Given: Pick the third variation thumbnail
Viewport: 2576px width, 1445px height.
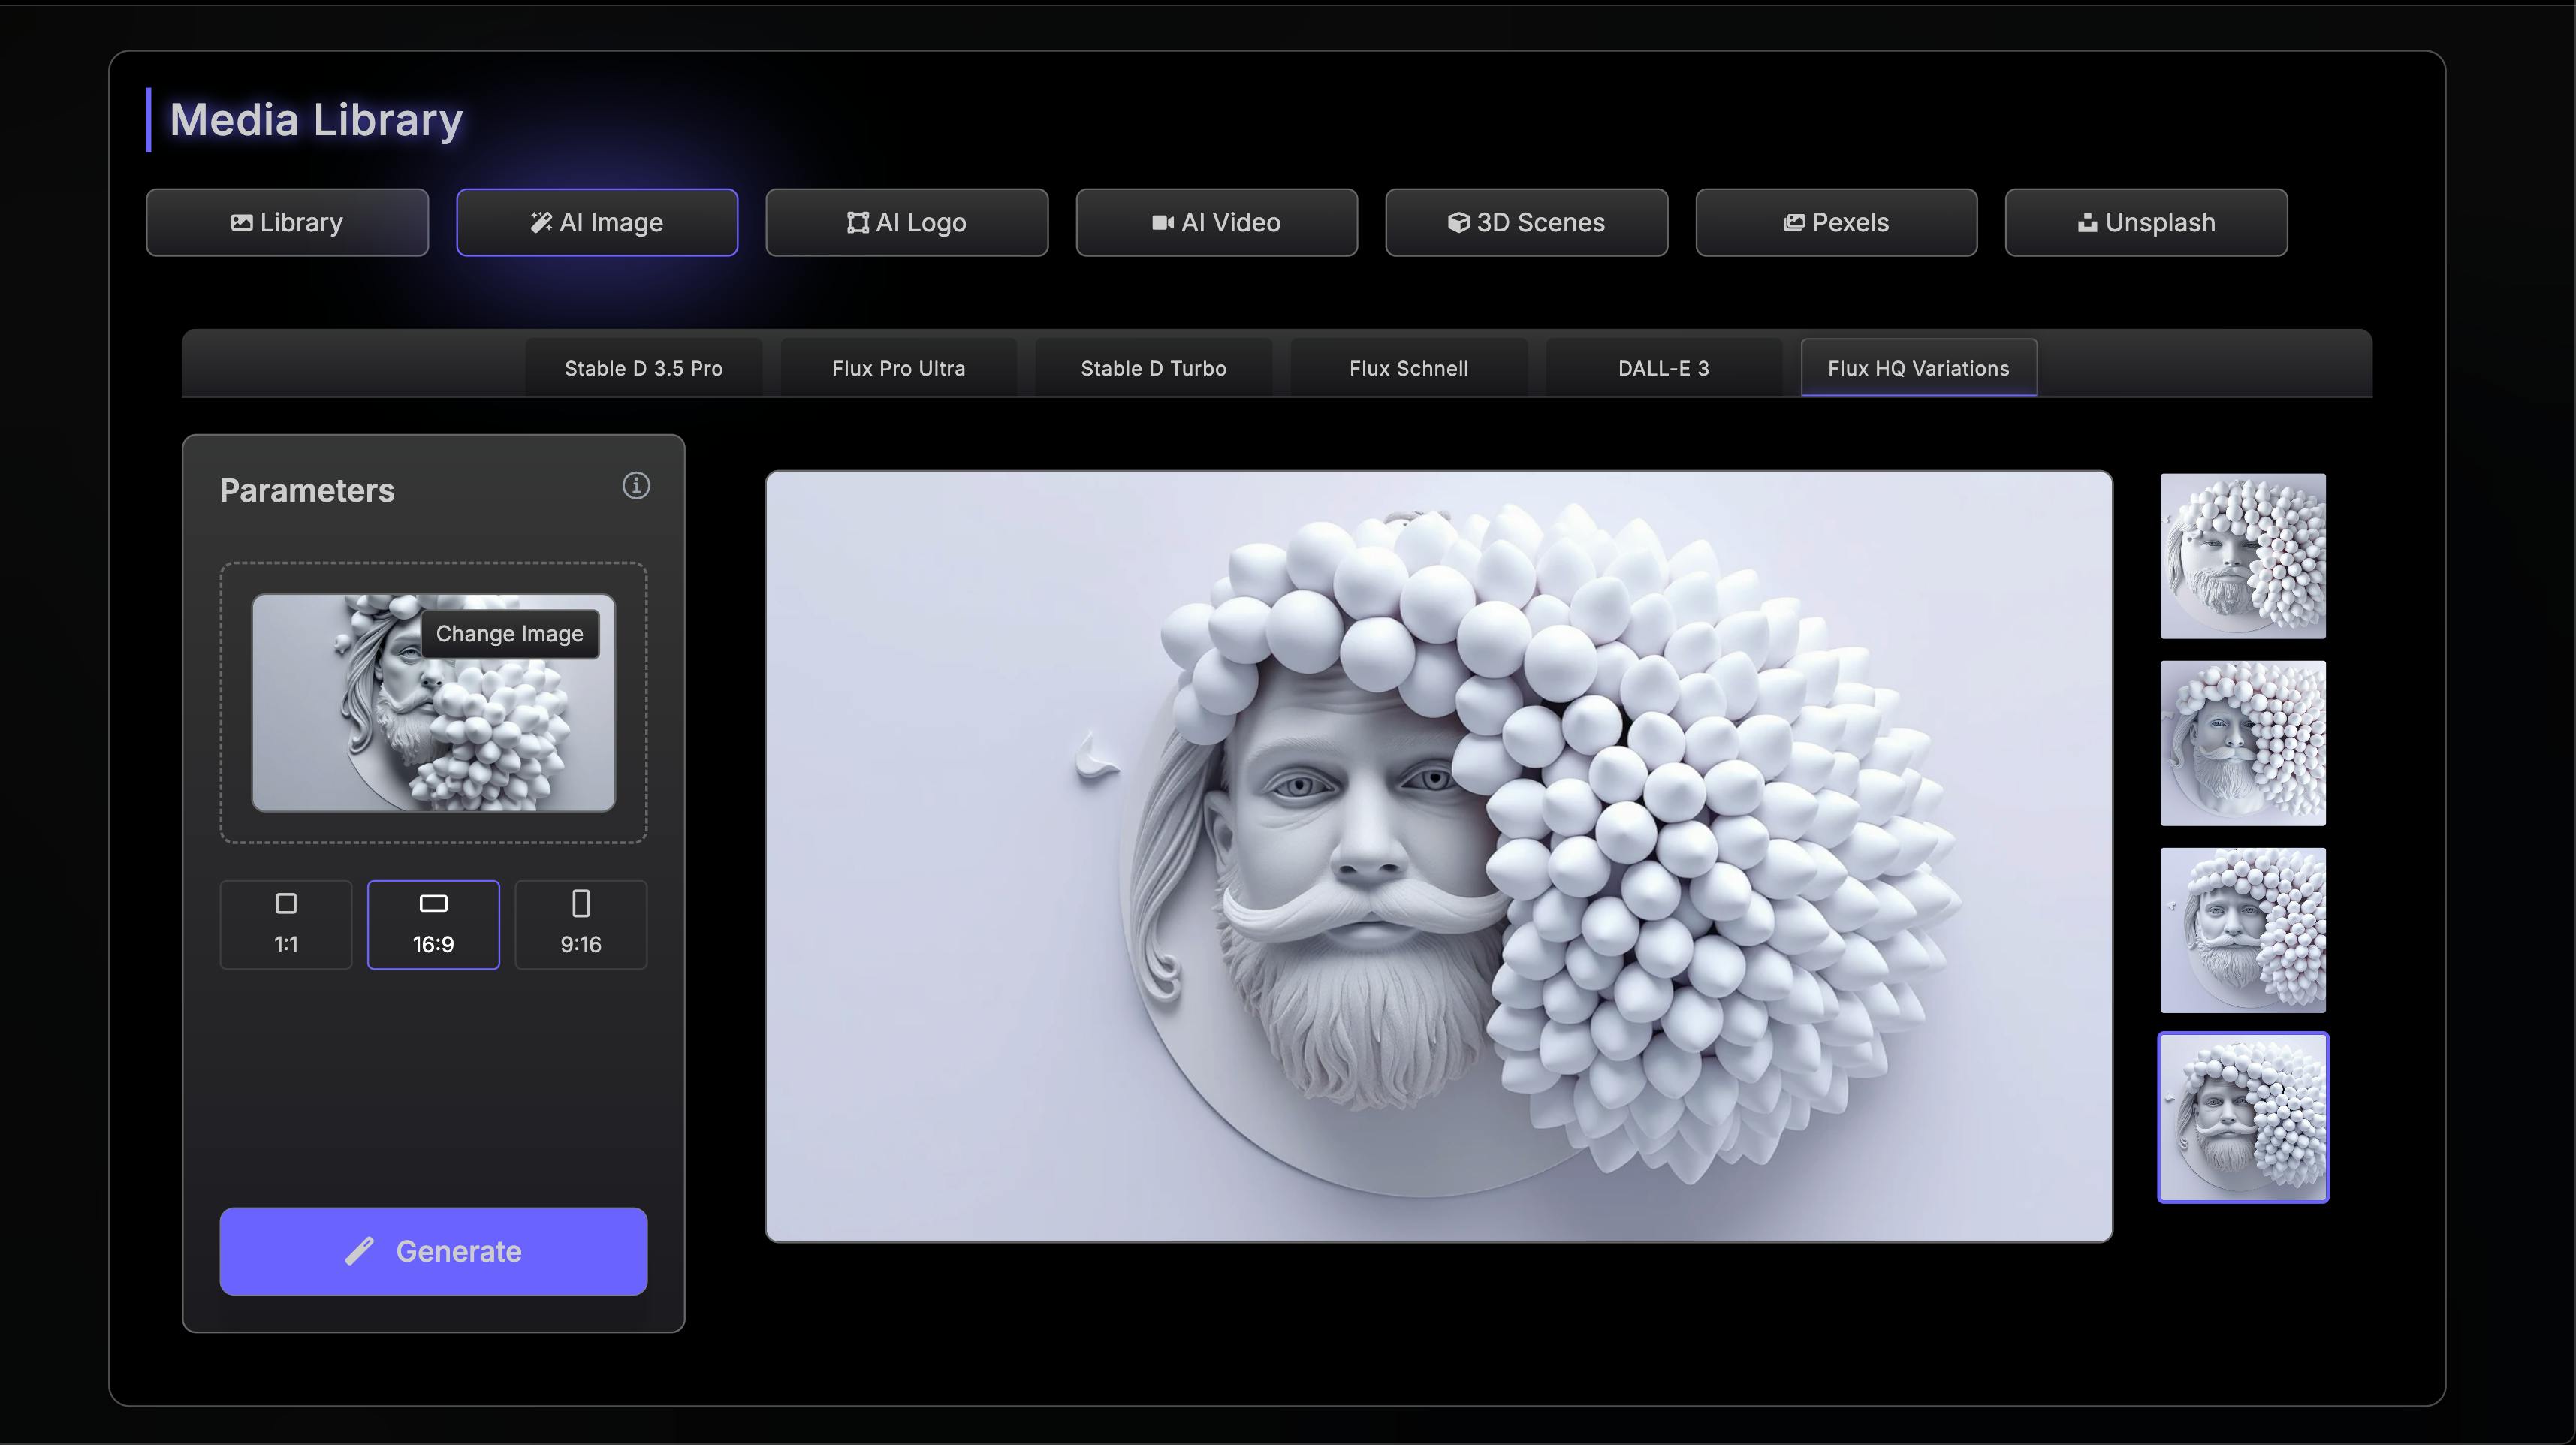Looking at the screenshot, I should point(2242,930).
